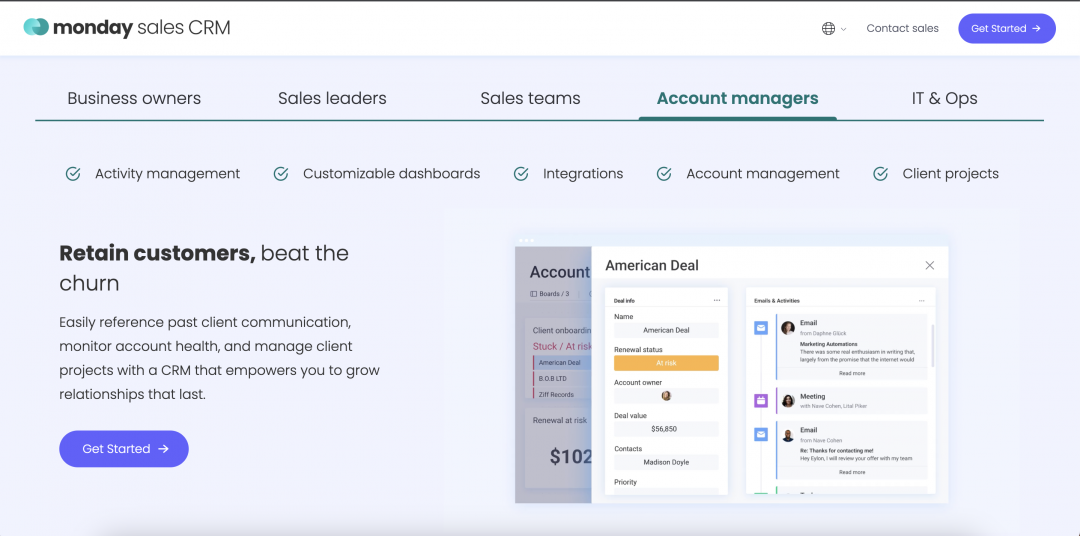Open the Deal info three-dot menu
The height and width of the screenshot is (536, 1080).
coord(717,300)
